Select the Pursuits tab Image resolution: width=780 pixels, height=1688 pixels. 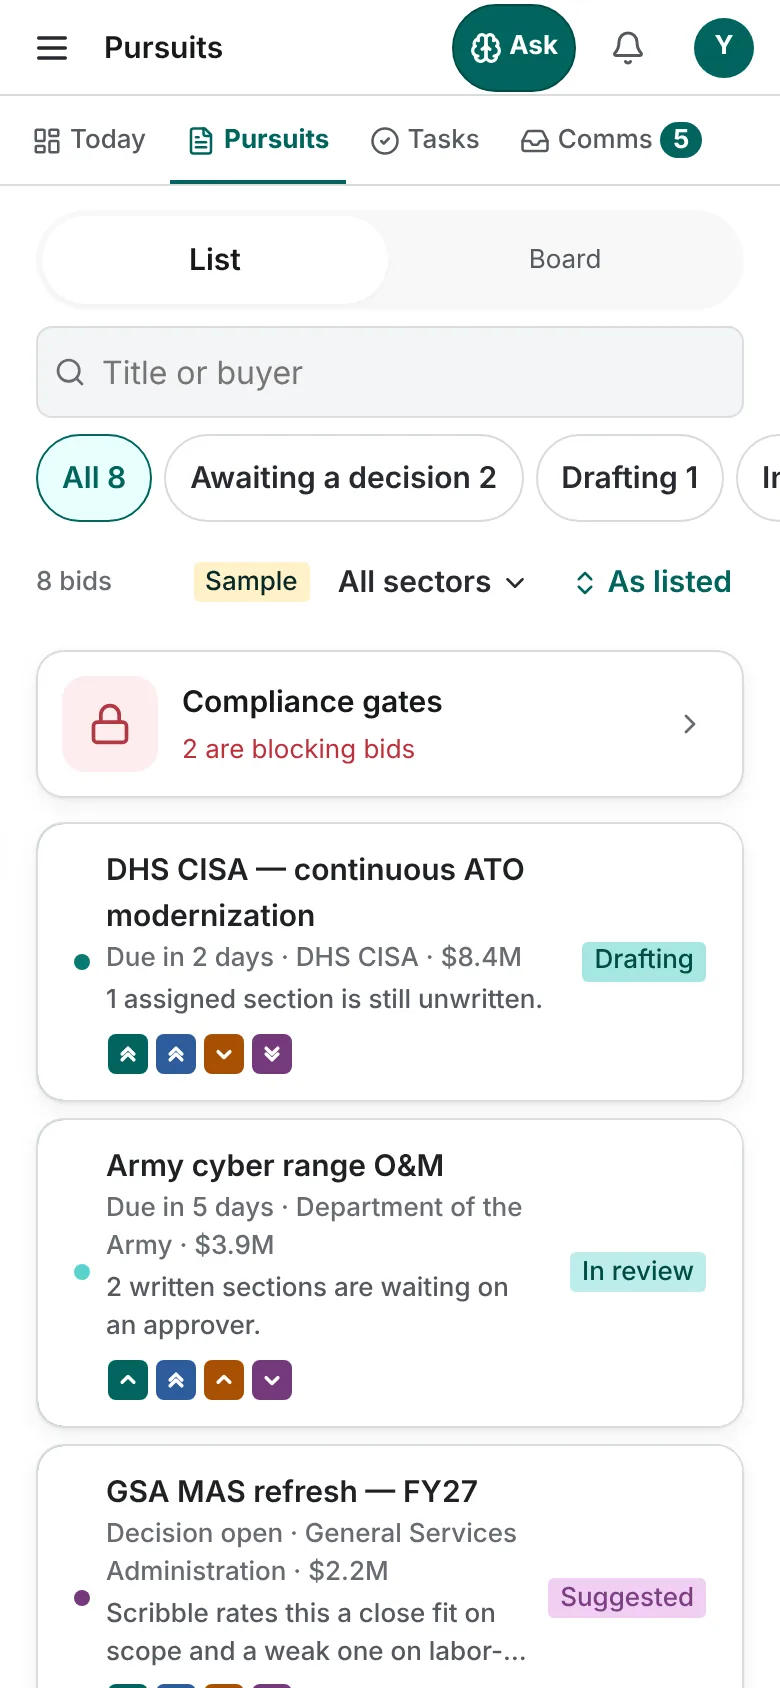[258, 140]
